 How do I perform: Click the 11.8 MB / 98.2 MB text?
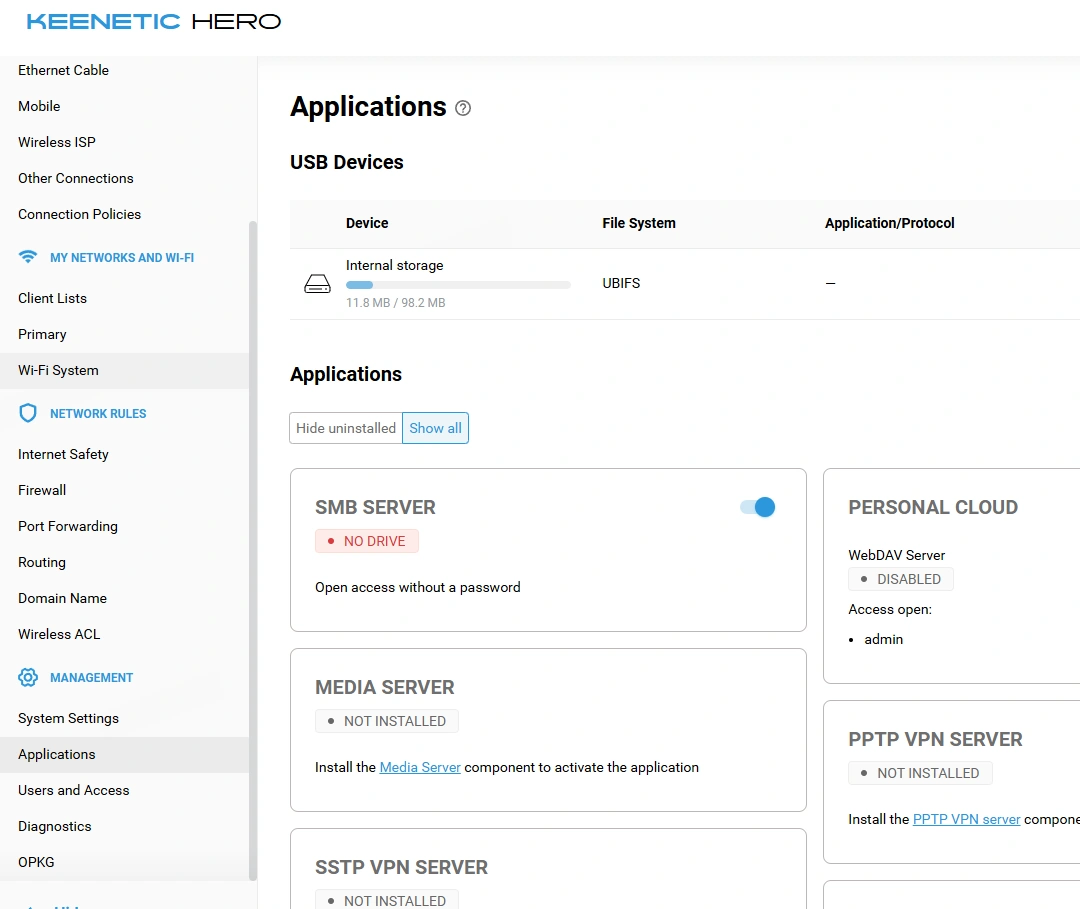pos(395,303)
